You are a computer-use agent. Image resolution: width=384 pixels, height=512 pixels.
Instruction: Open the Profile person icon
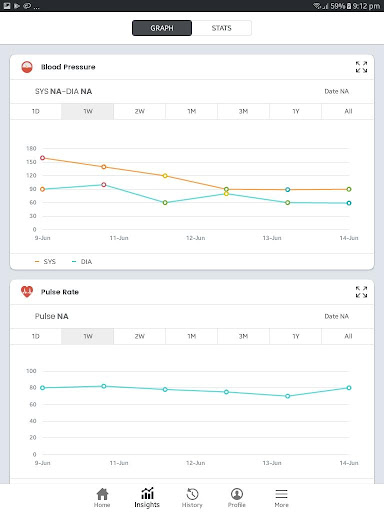click(237, 494)
